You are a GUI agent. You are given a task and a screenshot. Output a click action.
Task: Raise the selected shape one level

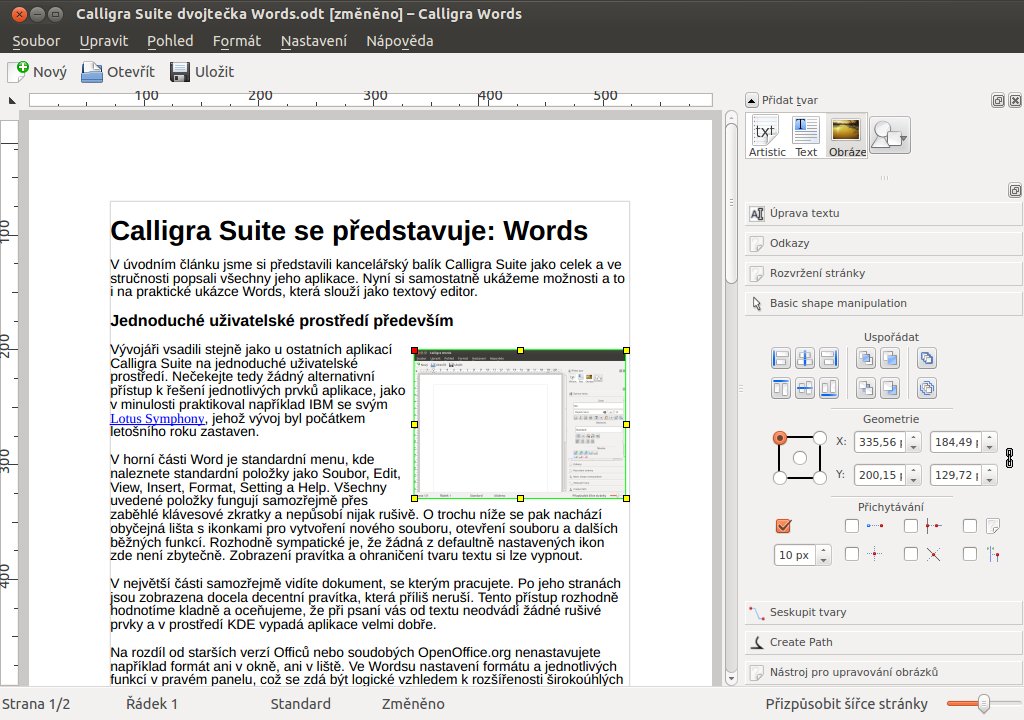pos(889,358)
